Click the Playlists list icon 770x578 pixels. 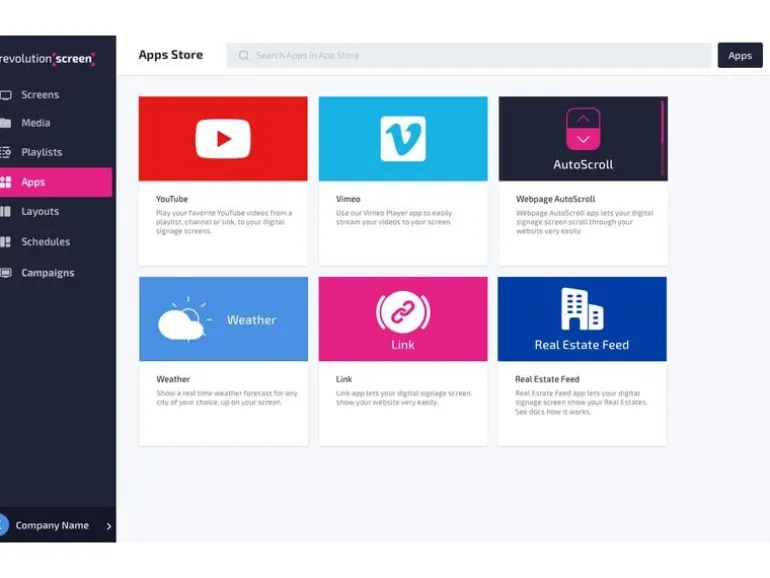tap(5, 152)
